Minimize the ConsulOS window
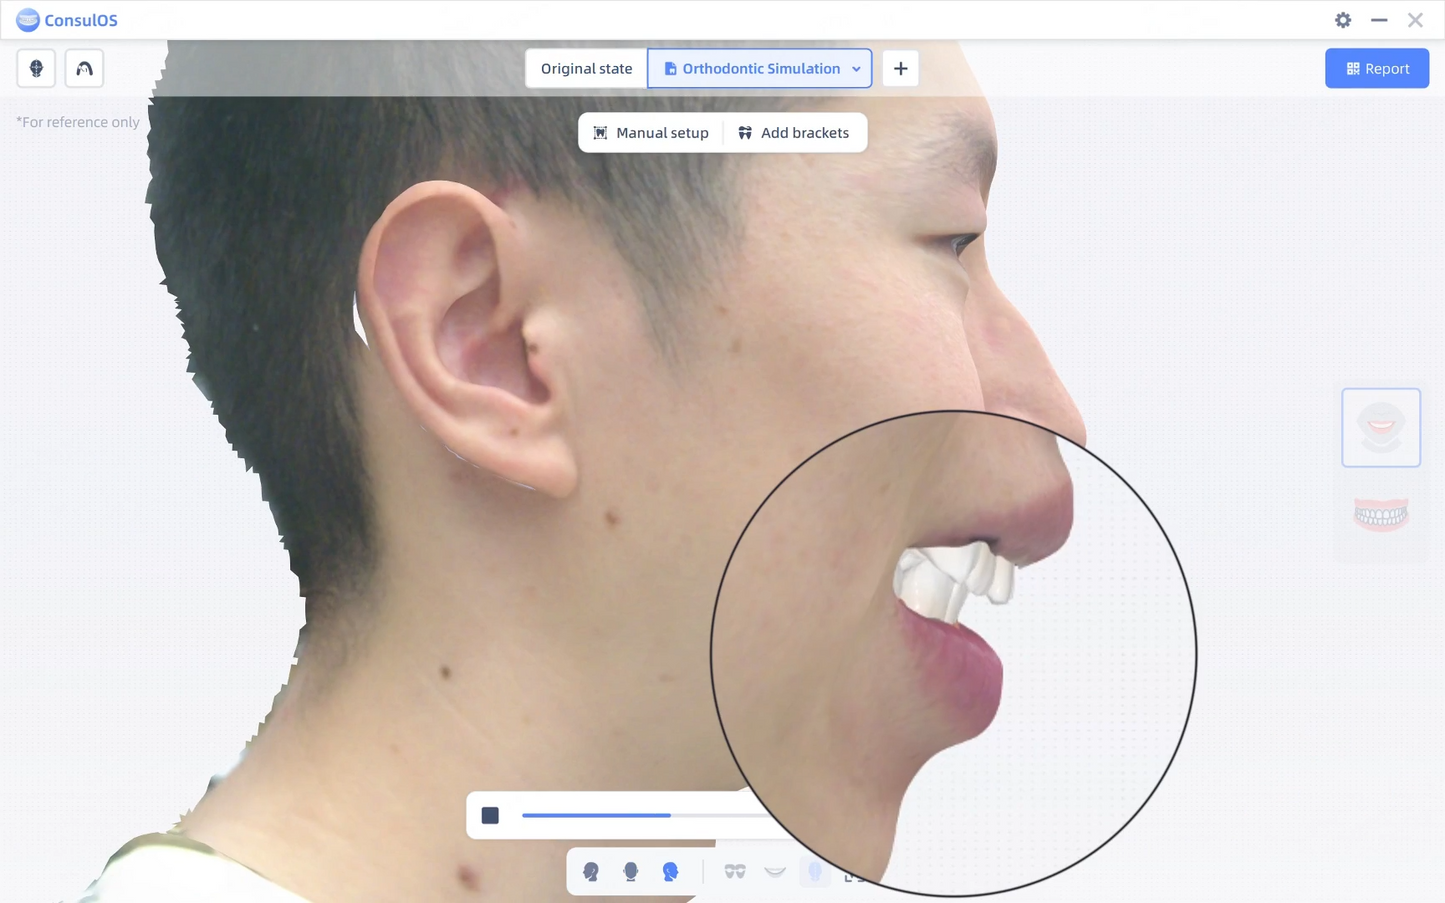 [1379, 20]
